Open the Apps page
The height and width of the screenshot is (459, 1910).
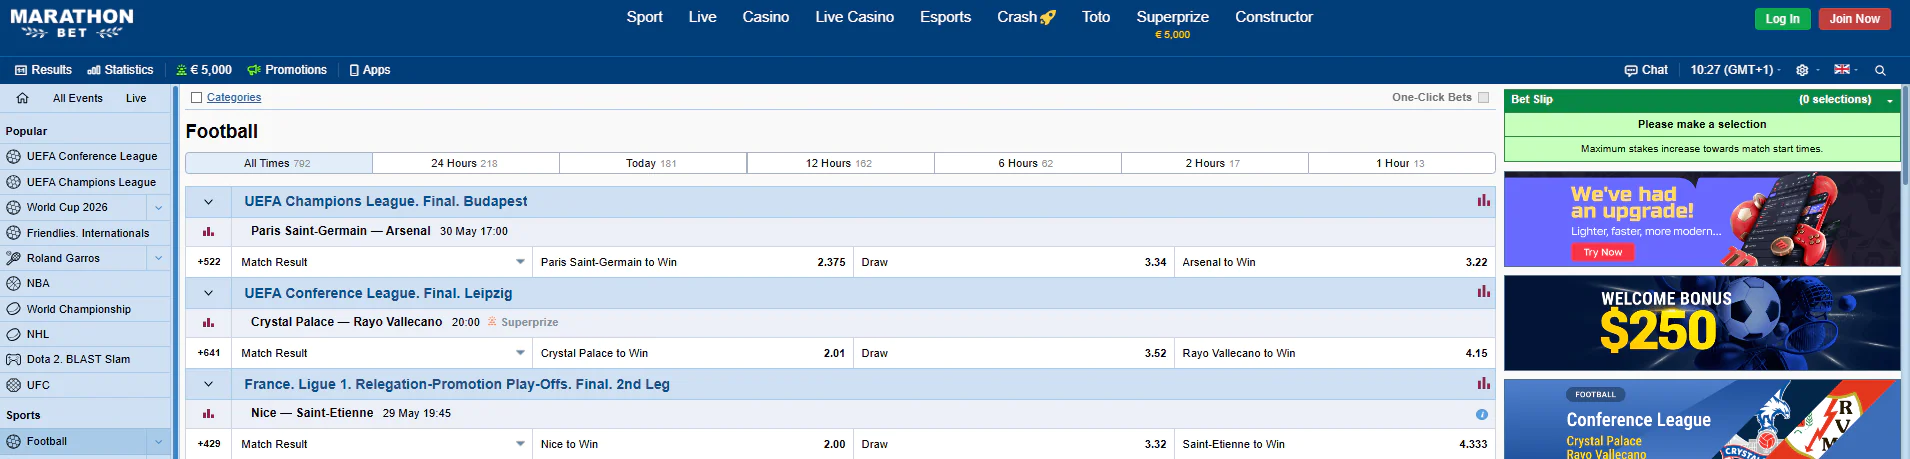[x=370, y=70]
